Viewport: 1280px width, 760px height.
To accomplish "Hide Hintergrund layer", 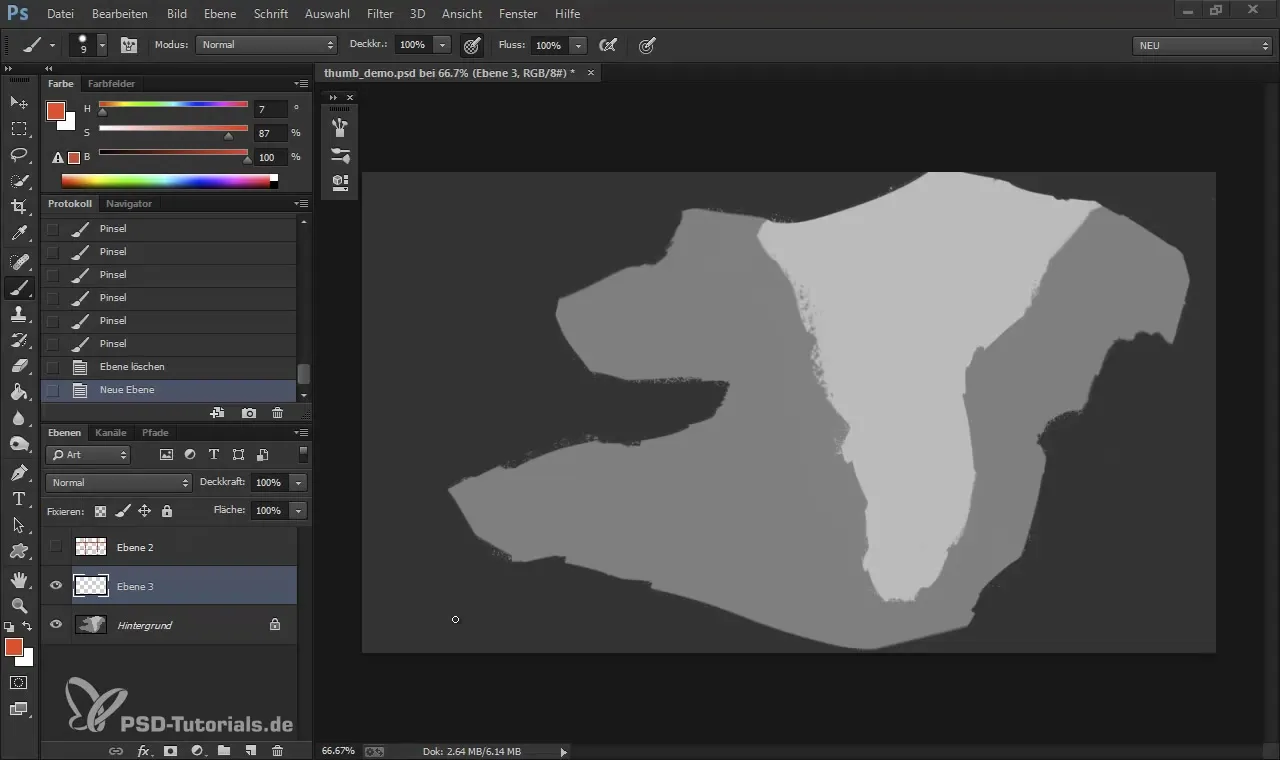I will click(x=56, y=625).
